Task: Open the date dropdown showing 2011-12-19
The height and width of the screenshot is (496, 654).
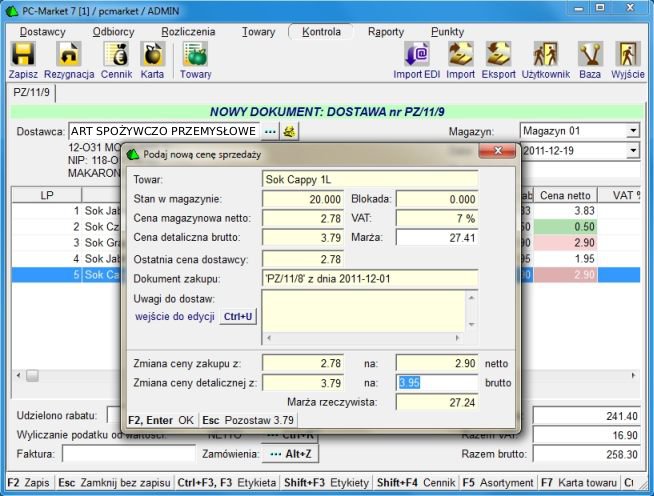Action: pyautogui.click(x=633, y=151)
